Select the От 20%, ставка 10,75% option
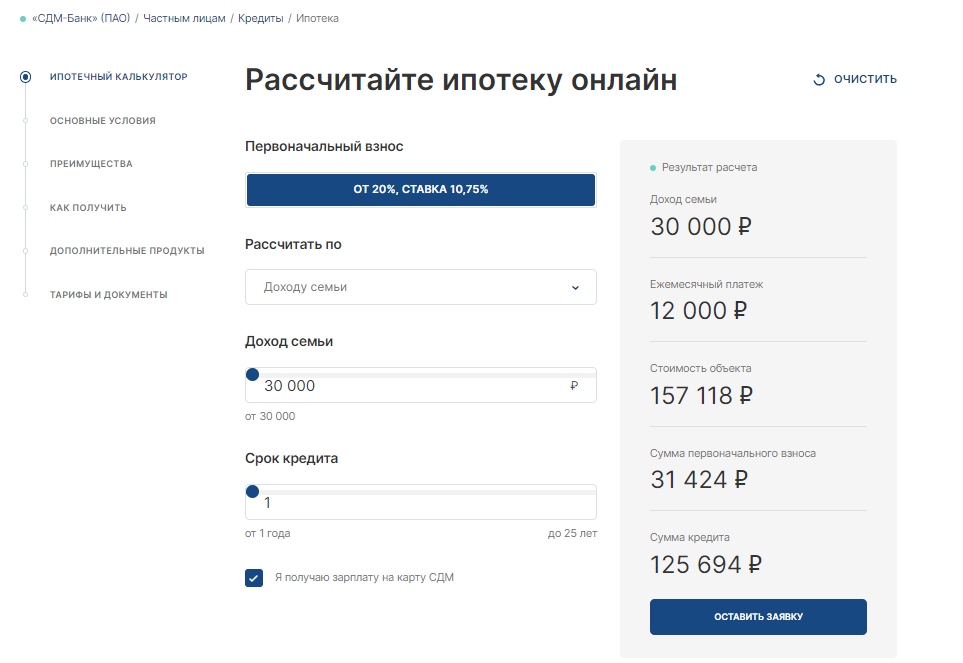 click(420, 189)
